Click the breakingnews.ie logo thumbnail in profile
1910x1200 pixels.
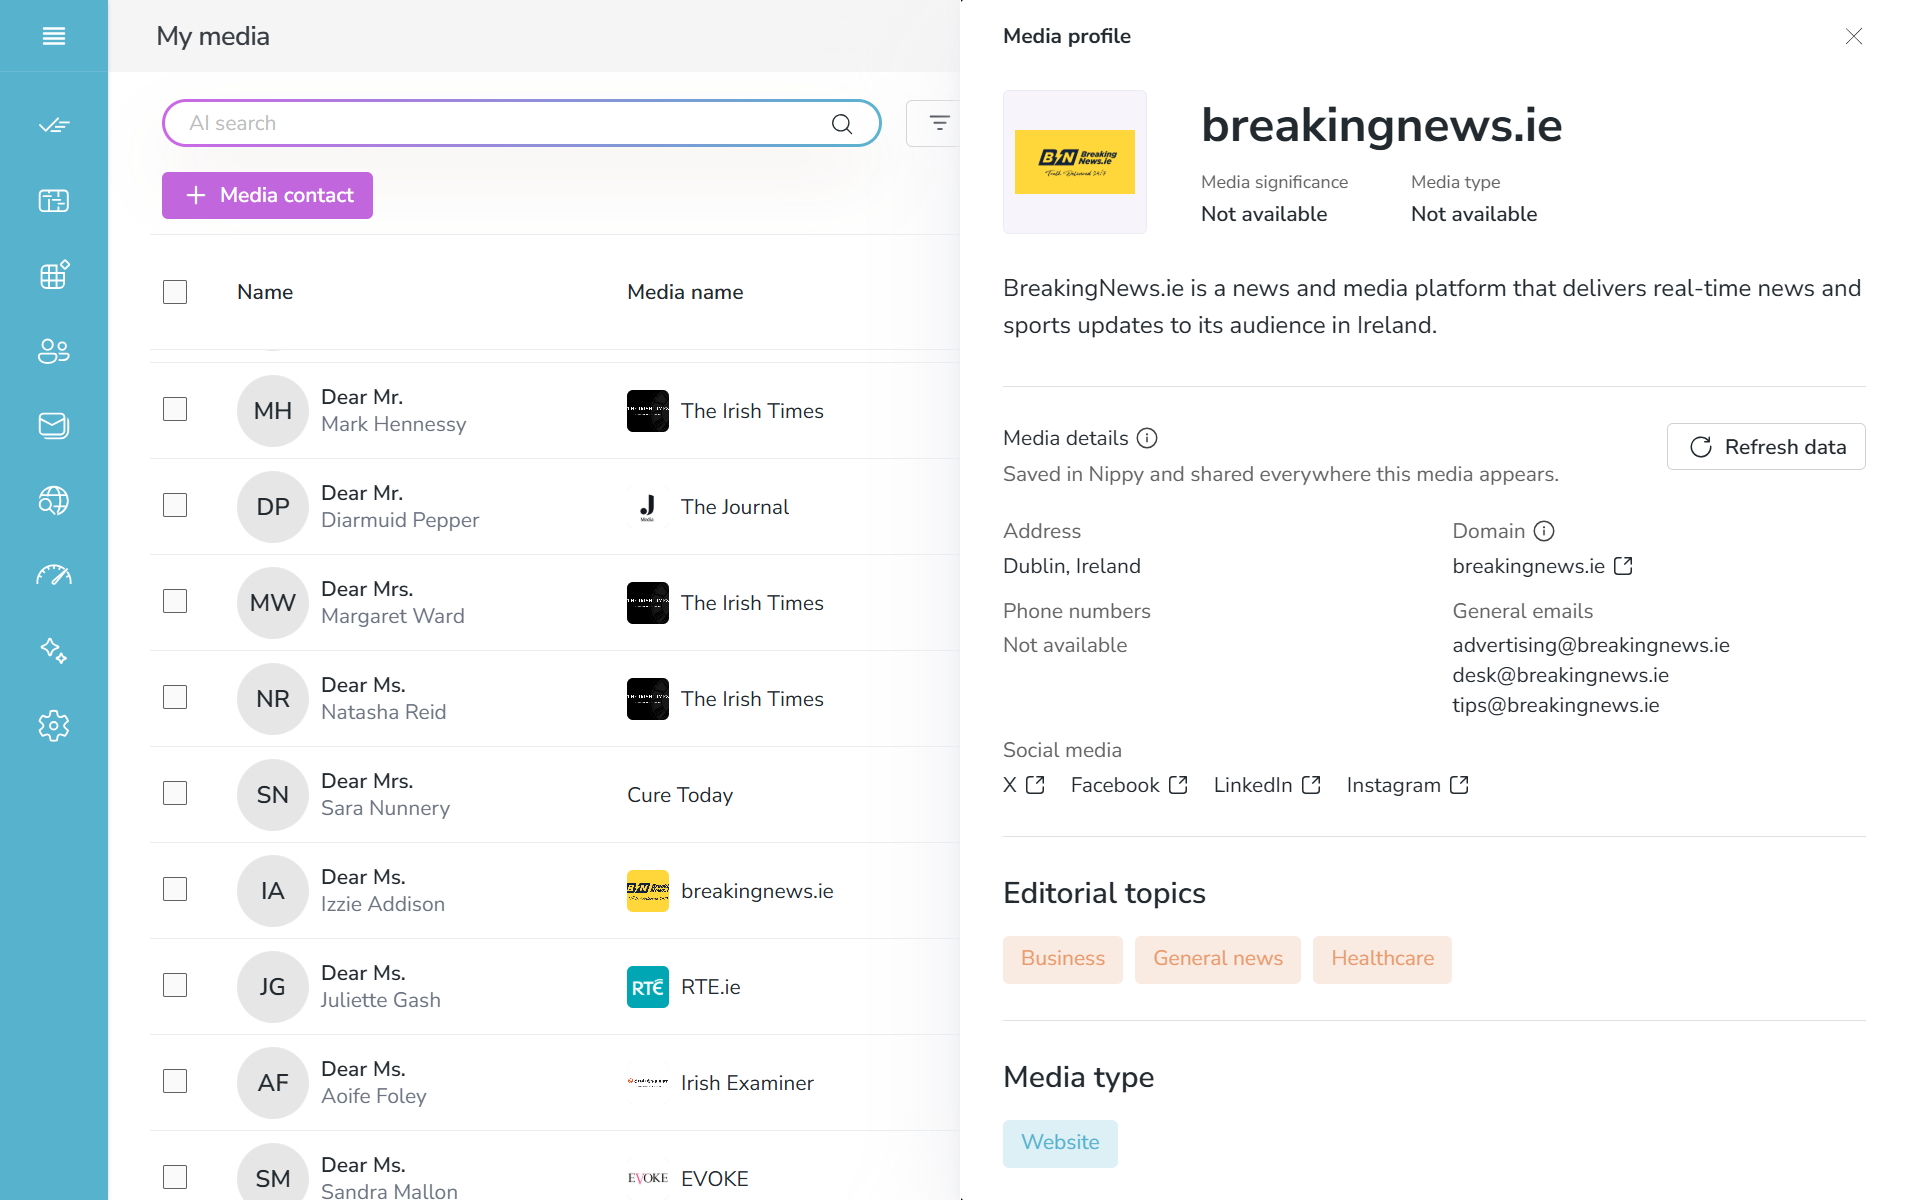(x=1075, y=162)
